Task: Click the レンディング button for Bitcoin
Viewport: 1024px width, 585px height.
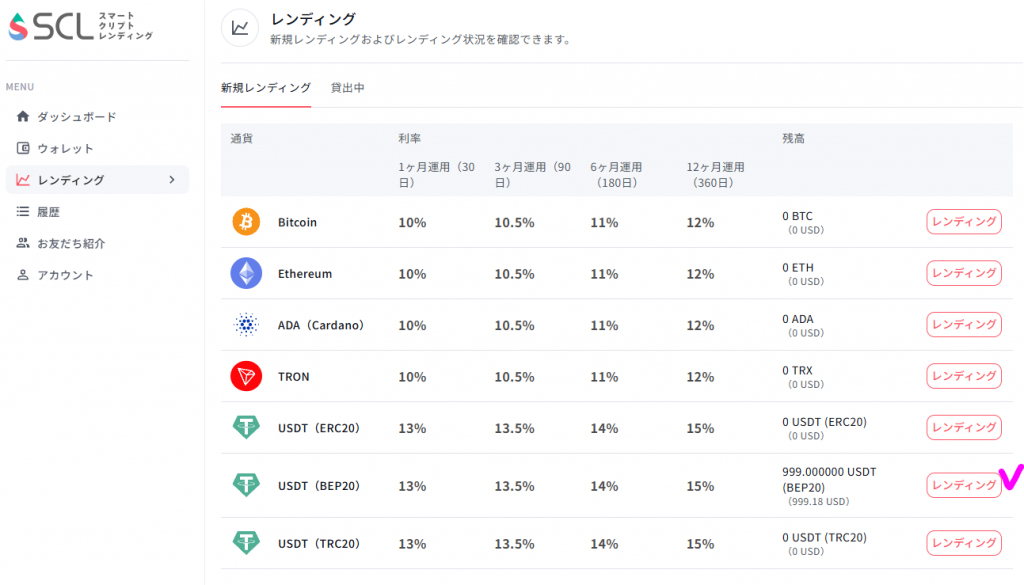Action: tap(963, 221)
